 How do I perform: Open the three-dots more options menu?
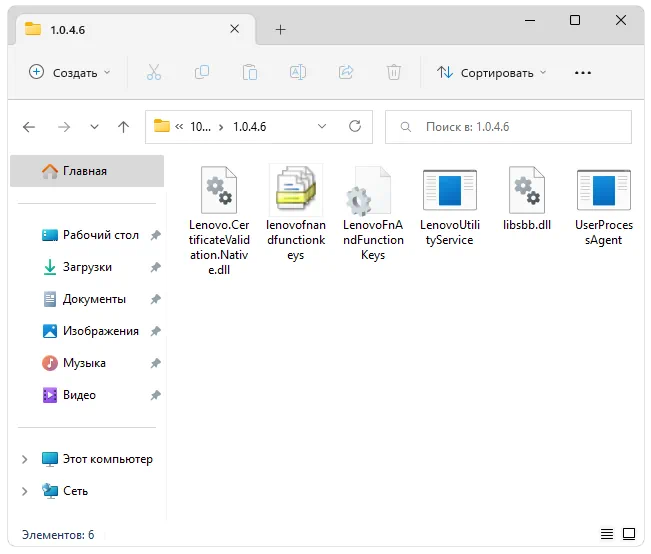(x=582, y=73)
